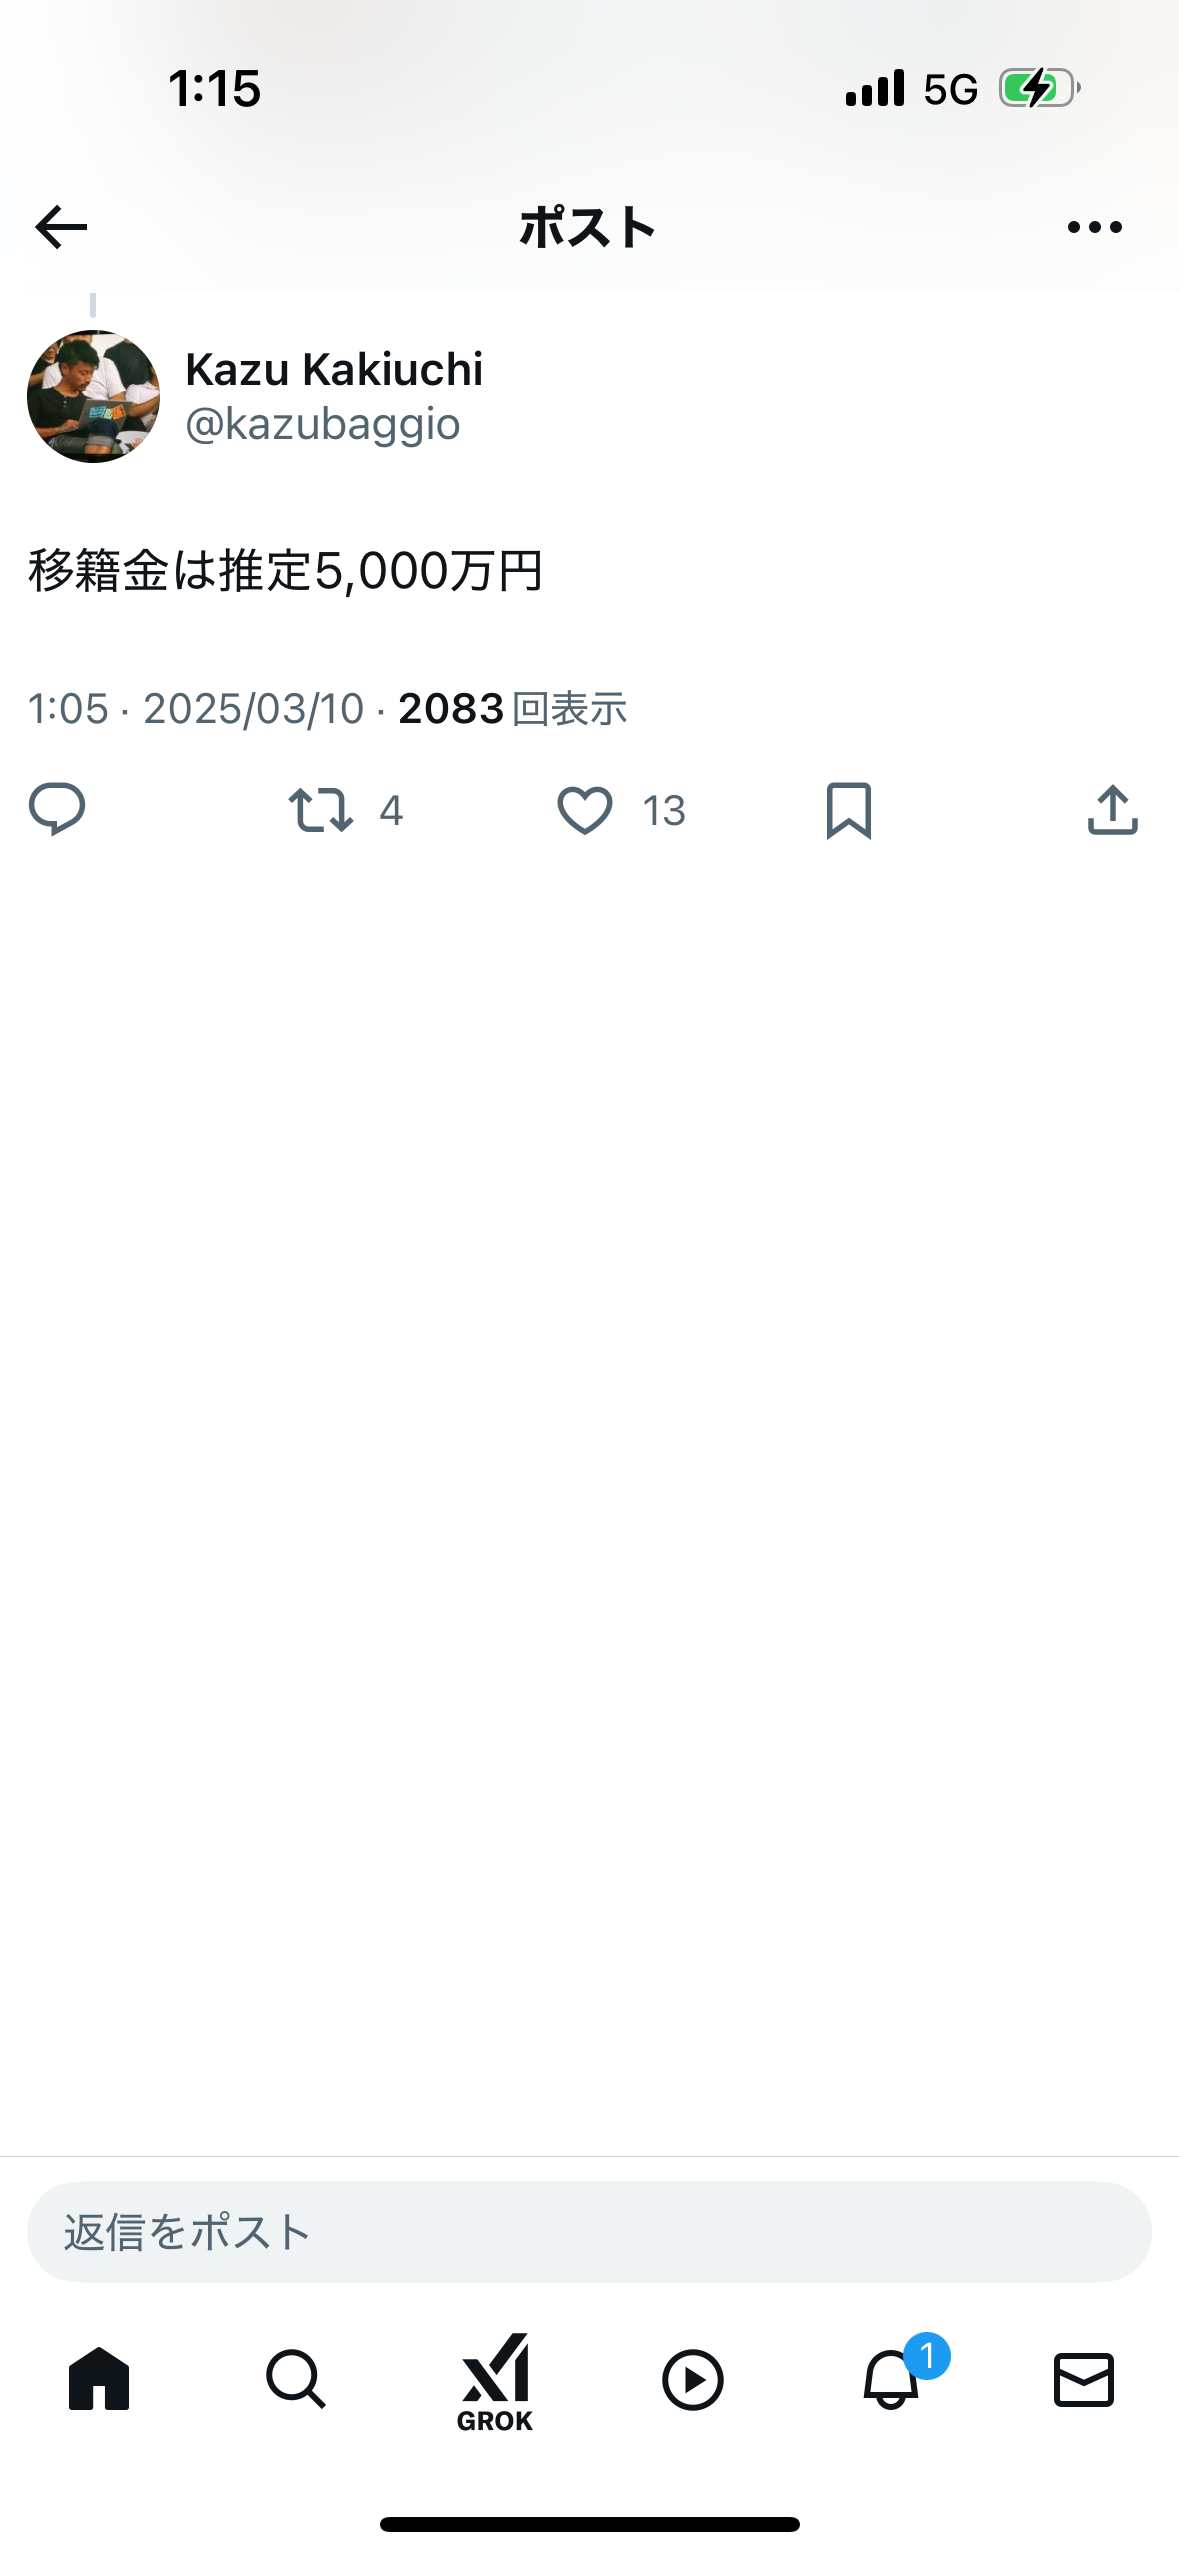Open the @kazubaggio handle link
The width and height of the screenshot is (1179, 2556).
pos(322,424)
